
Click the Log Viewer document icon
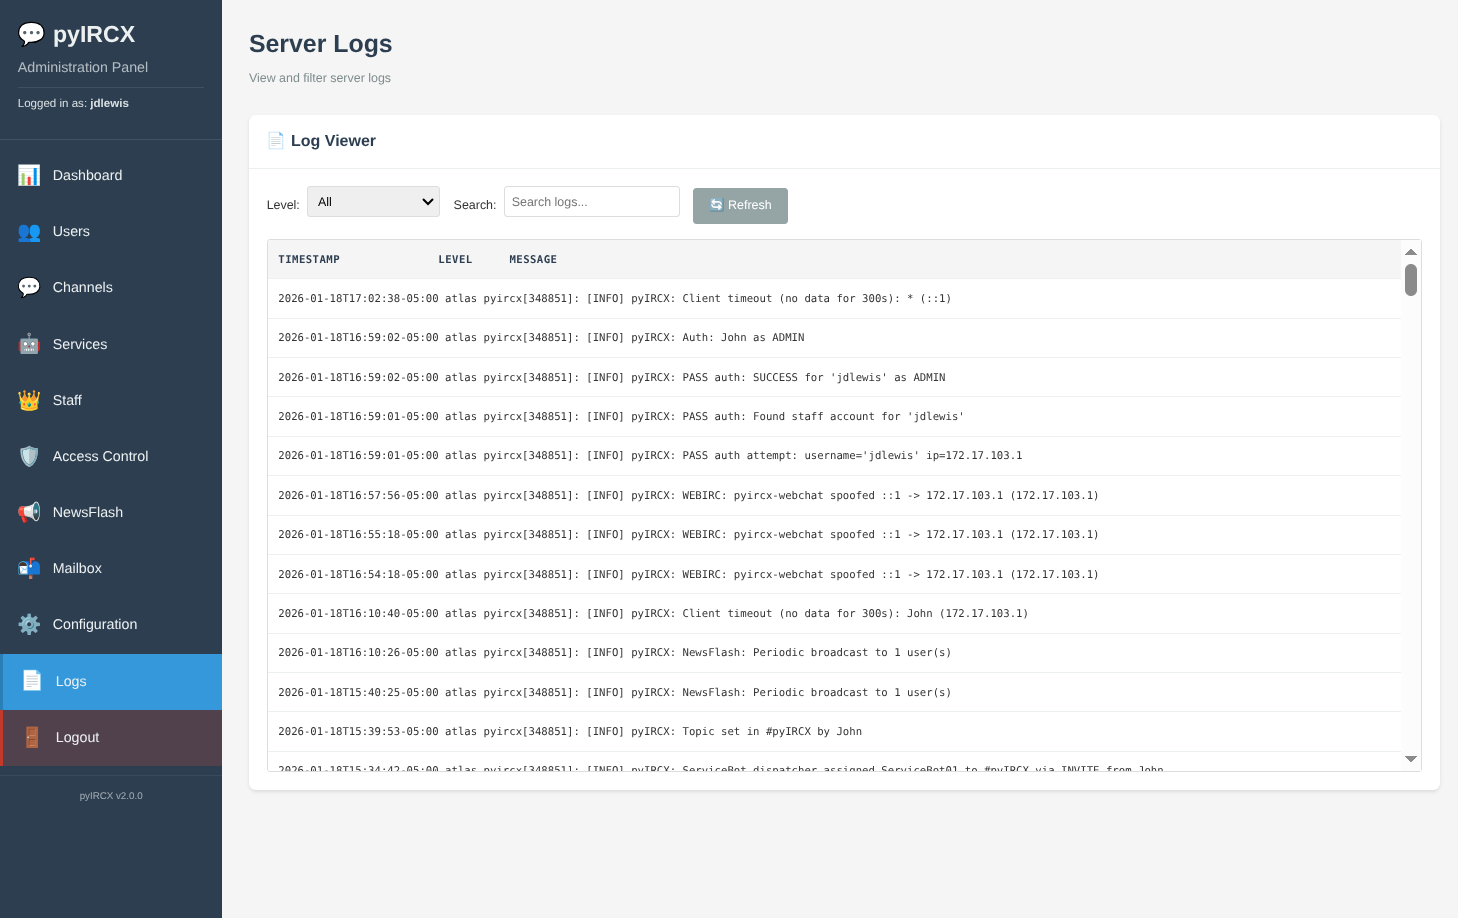[276, 140]
